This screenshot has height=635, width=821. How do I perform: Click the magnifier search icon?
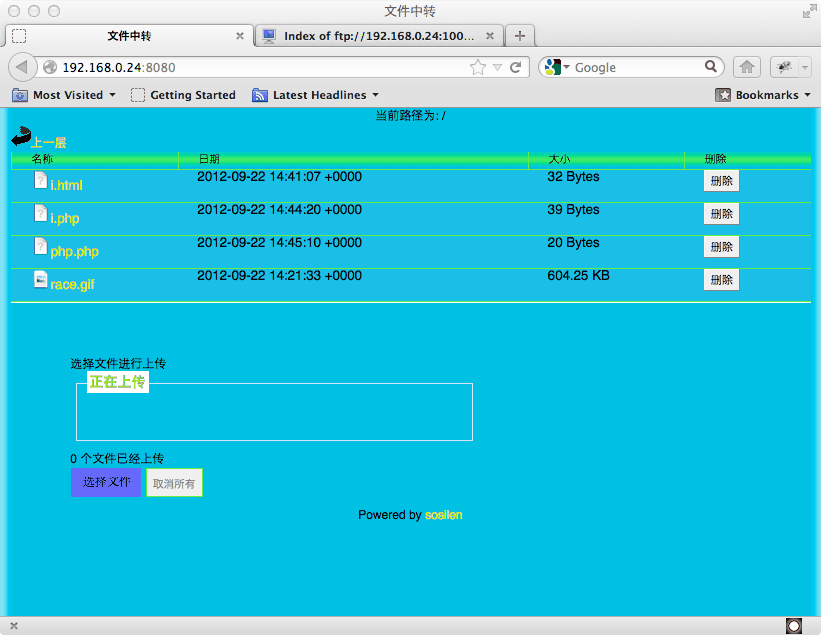pyautogui.click(x=712, y=67)
